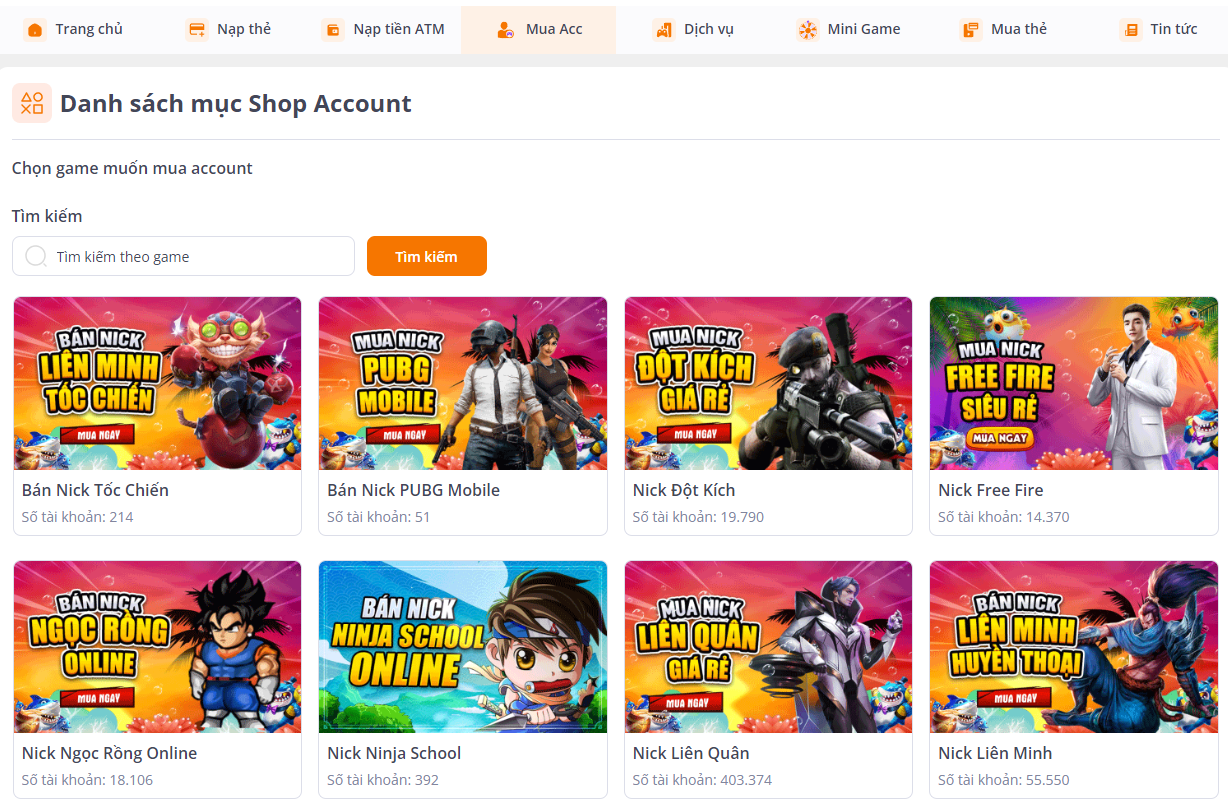Click the Dịch vụ services icon
1228x802 pixels.
click(x=664, y=30)
